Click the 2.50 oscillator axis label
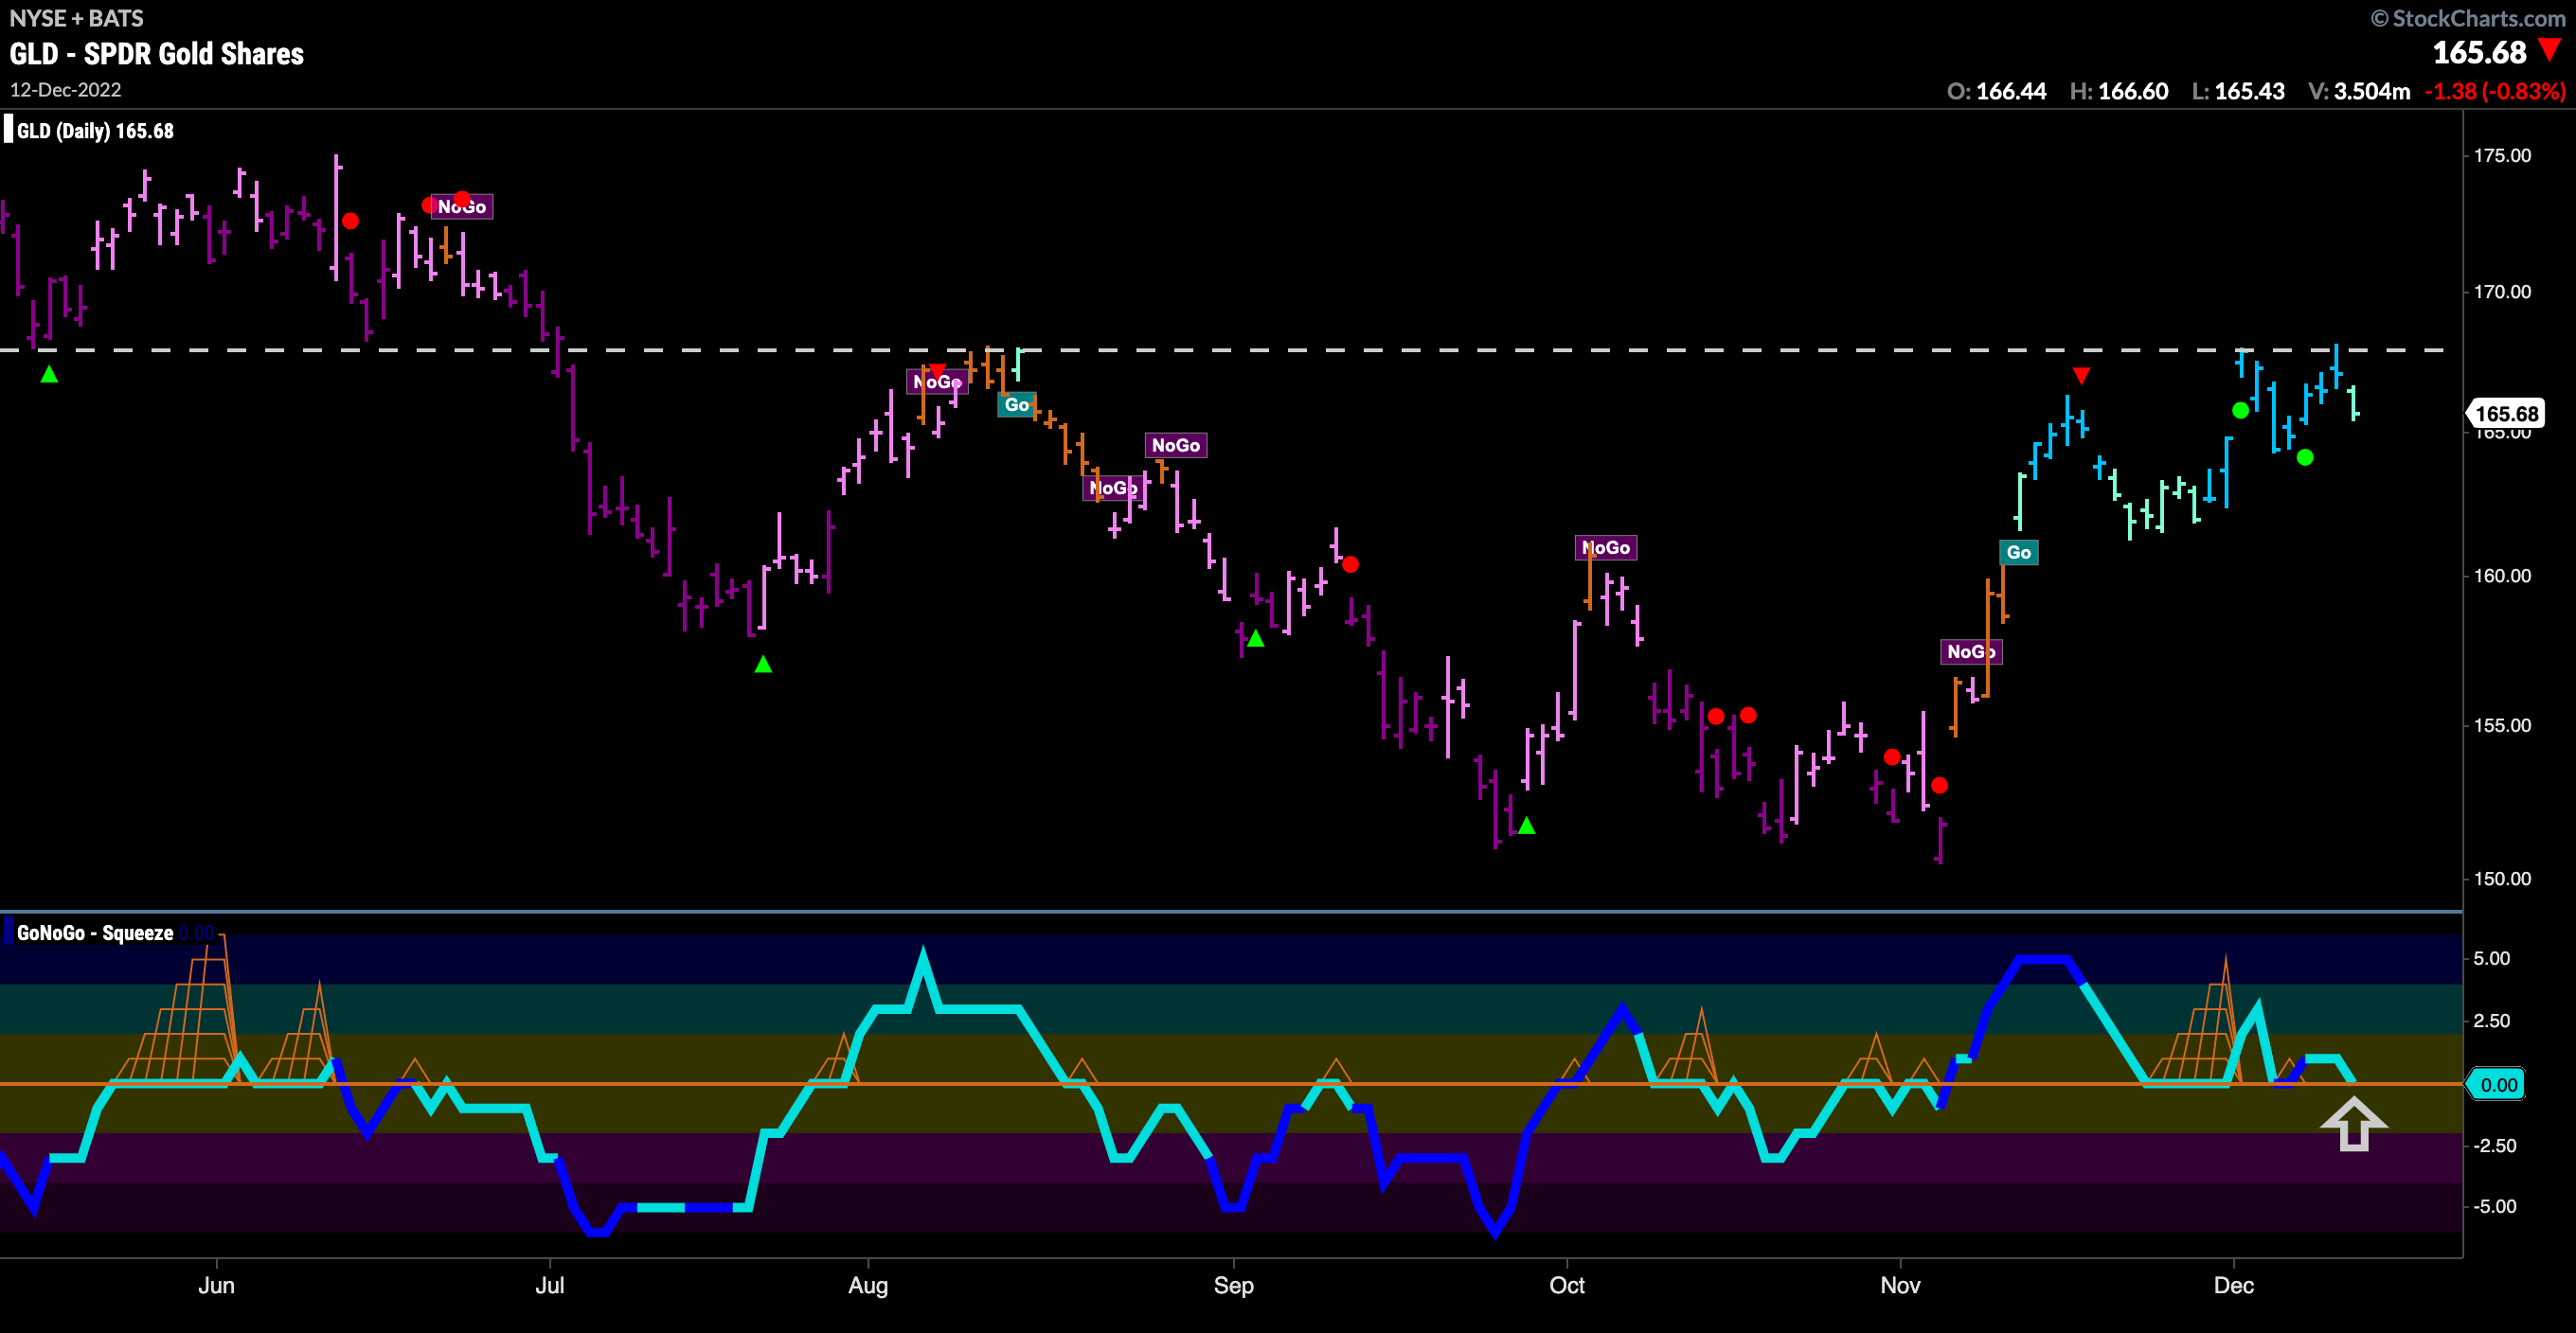Screen dimensions: 2576x1333 point(2491,1021)
